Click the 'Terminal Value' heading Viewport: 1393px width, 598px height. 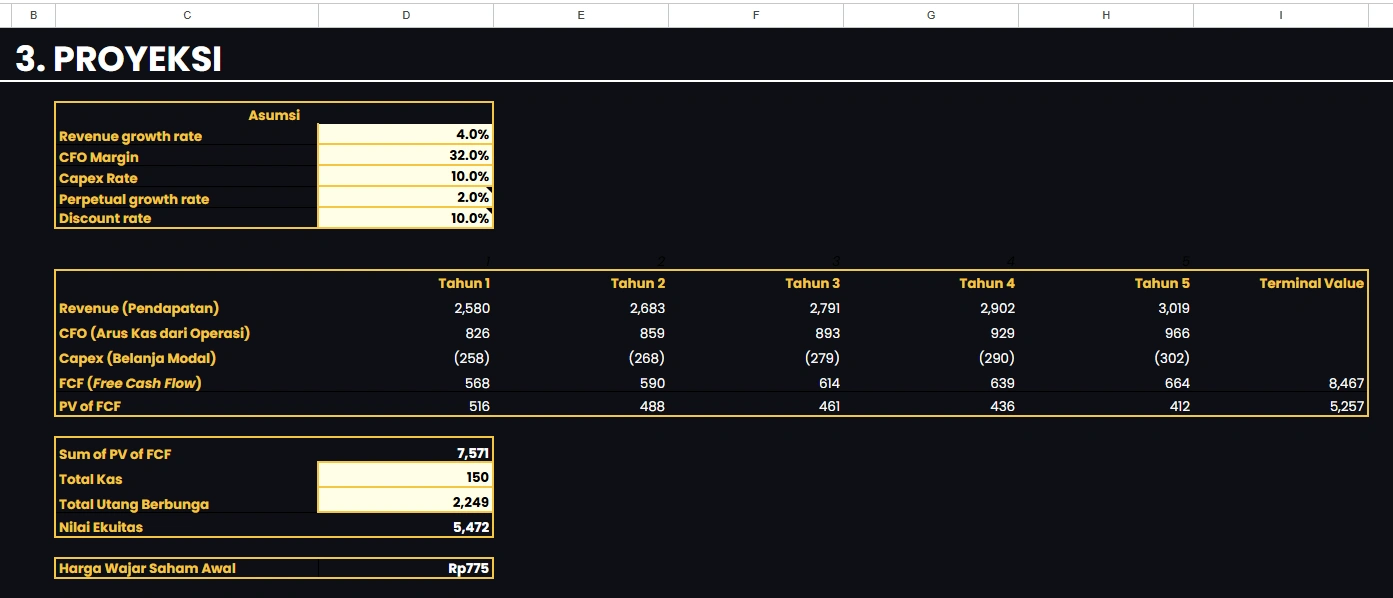[1311, 283]
